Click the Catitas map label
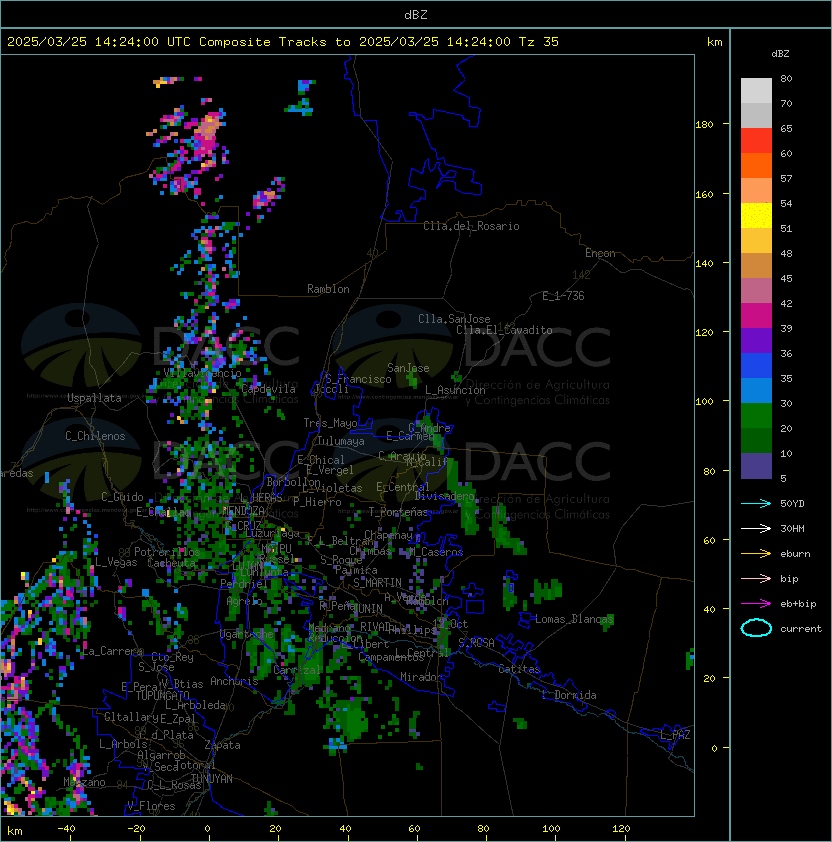Image resolution: width=832 pixels, height=842 pixels. pyautogui.click(x=519, y=669)
